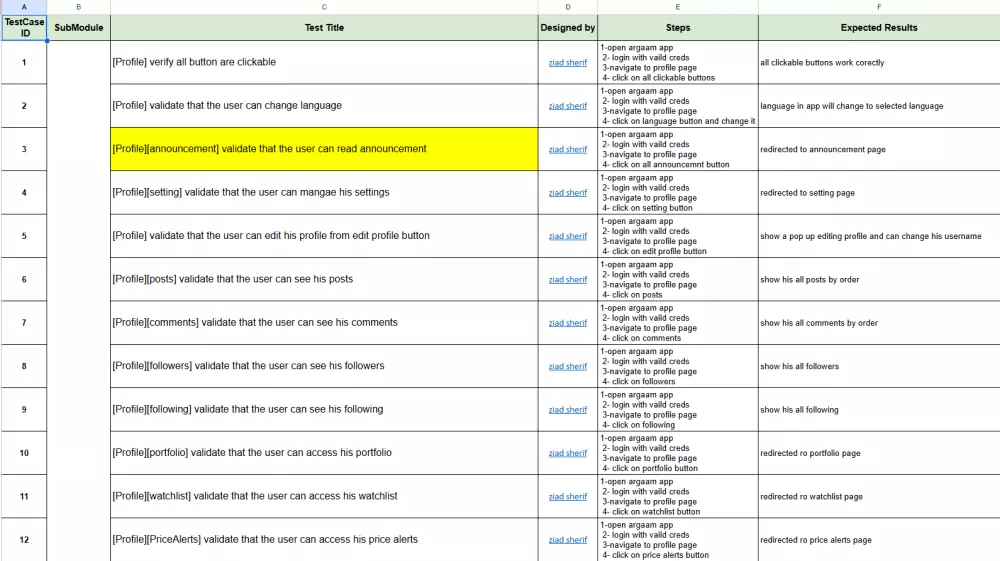Viewport: 1000px width, 561px height.
Task: Select column A header
Action: (24, 7)
